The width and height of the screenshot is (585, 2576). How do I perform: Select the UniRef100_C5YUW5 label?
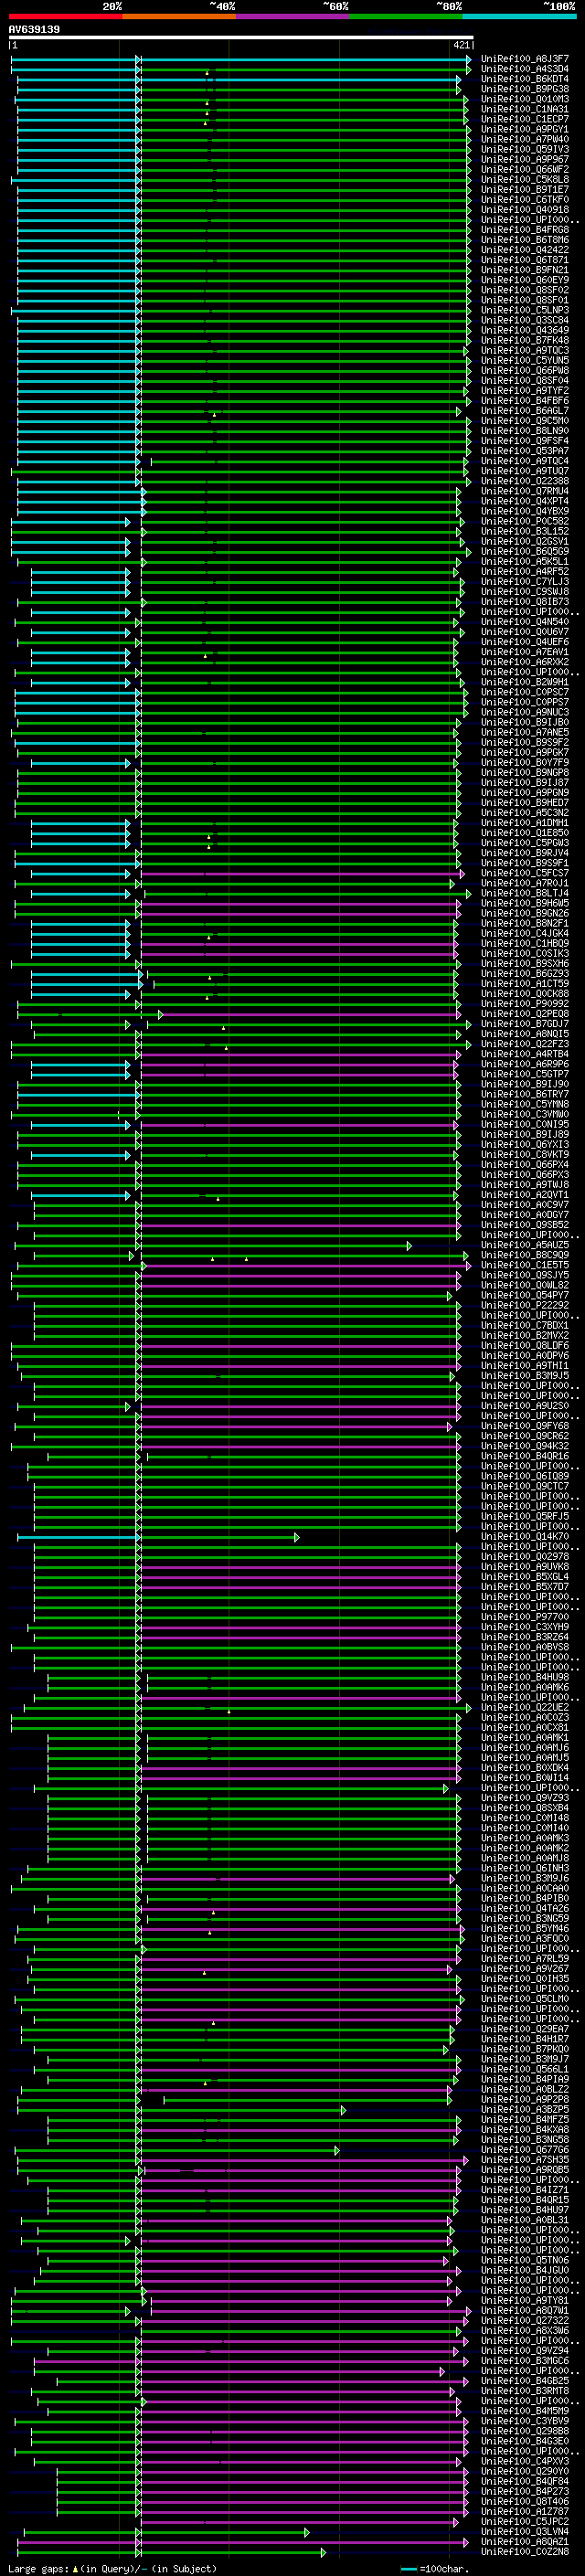525,360
